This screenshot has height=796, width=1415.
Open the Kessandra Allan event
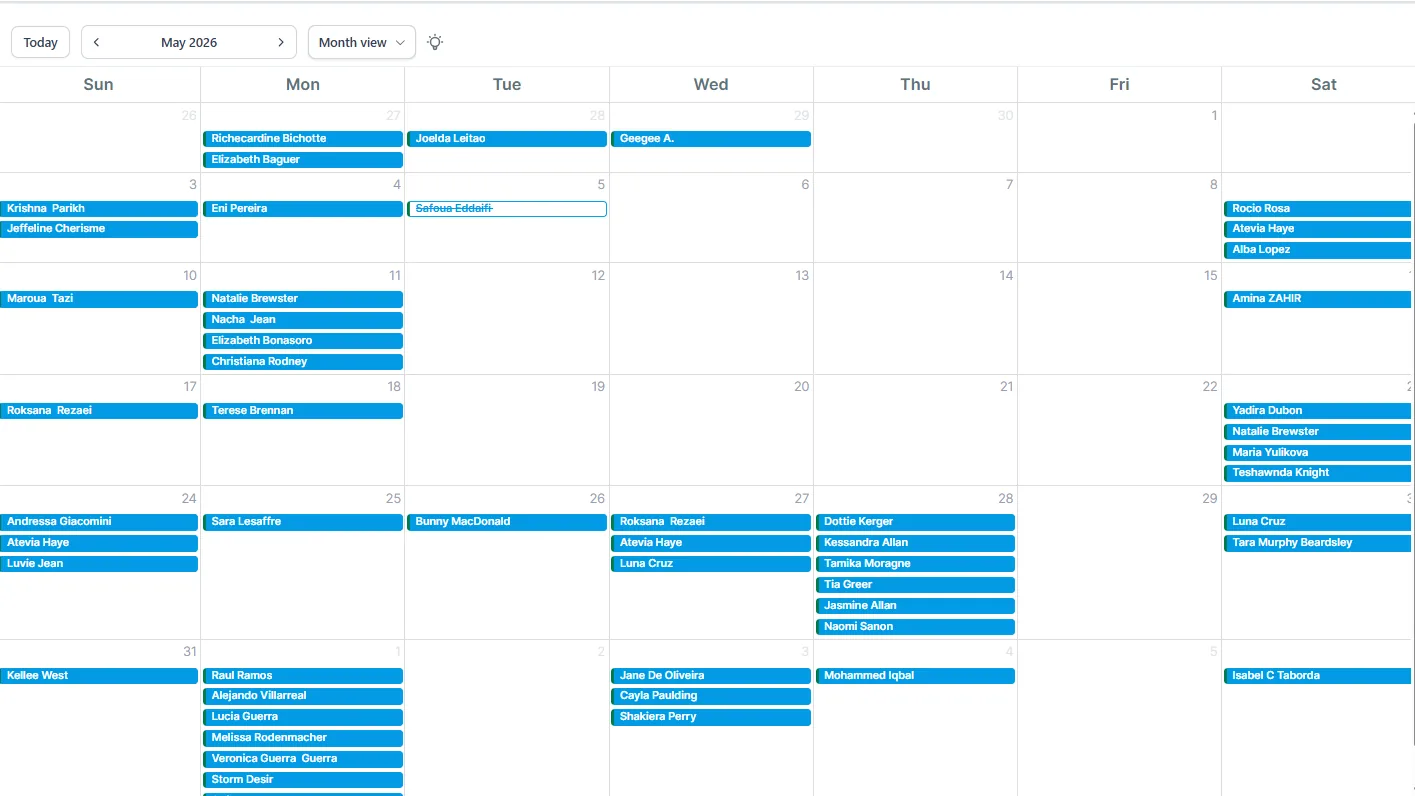coord(915,543)
